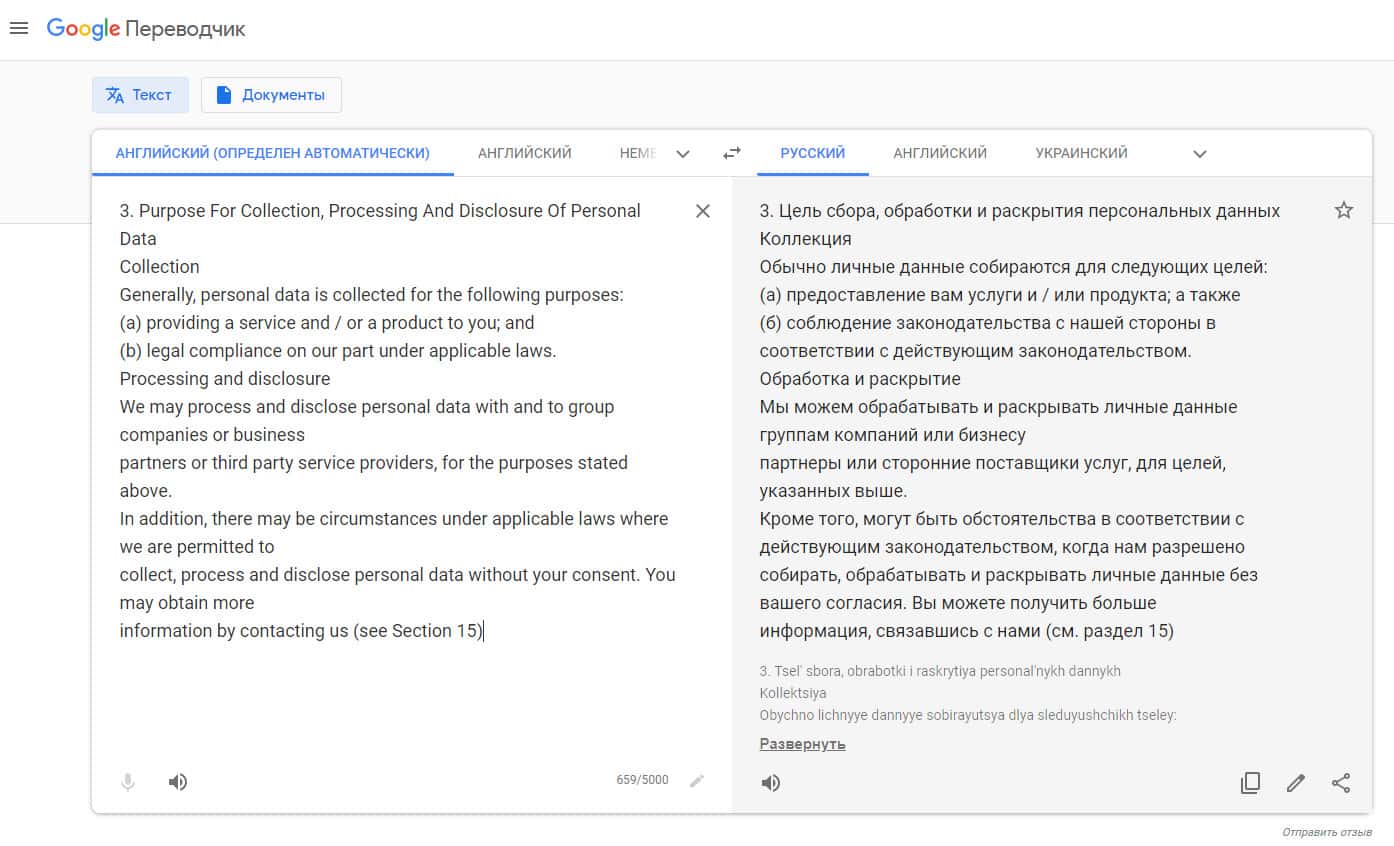Activate microphone voice input
This screenshot has height=846, width=1394.
128,782
